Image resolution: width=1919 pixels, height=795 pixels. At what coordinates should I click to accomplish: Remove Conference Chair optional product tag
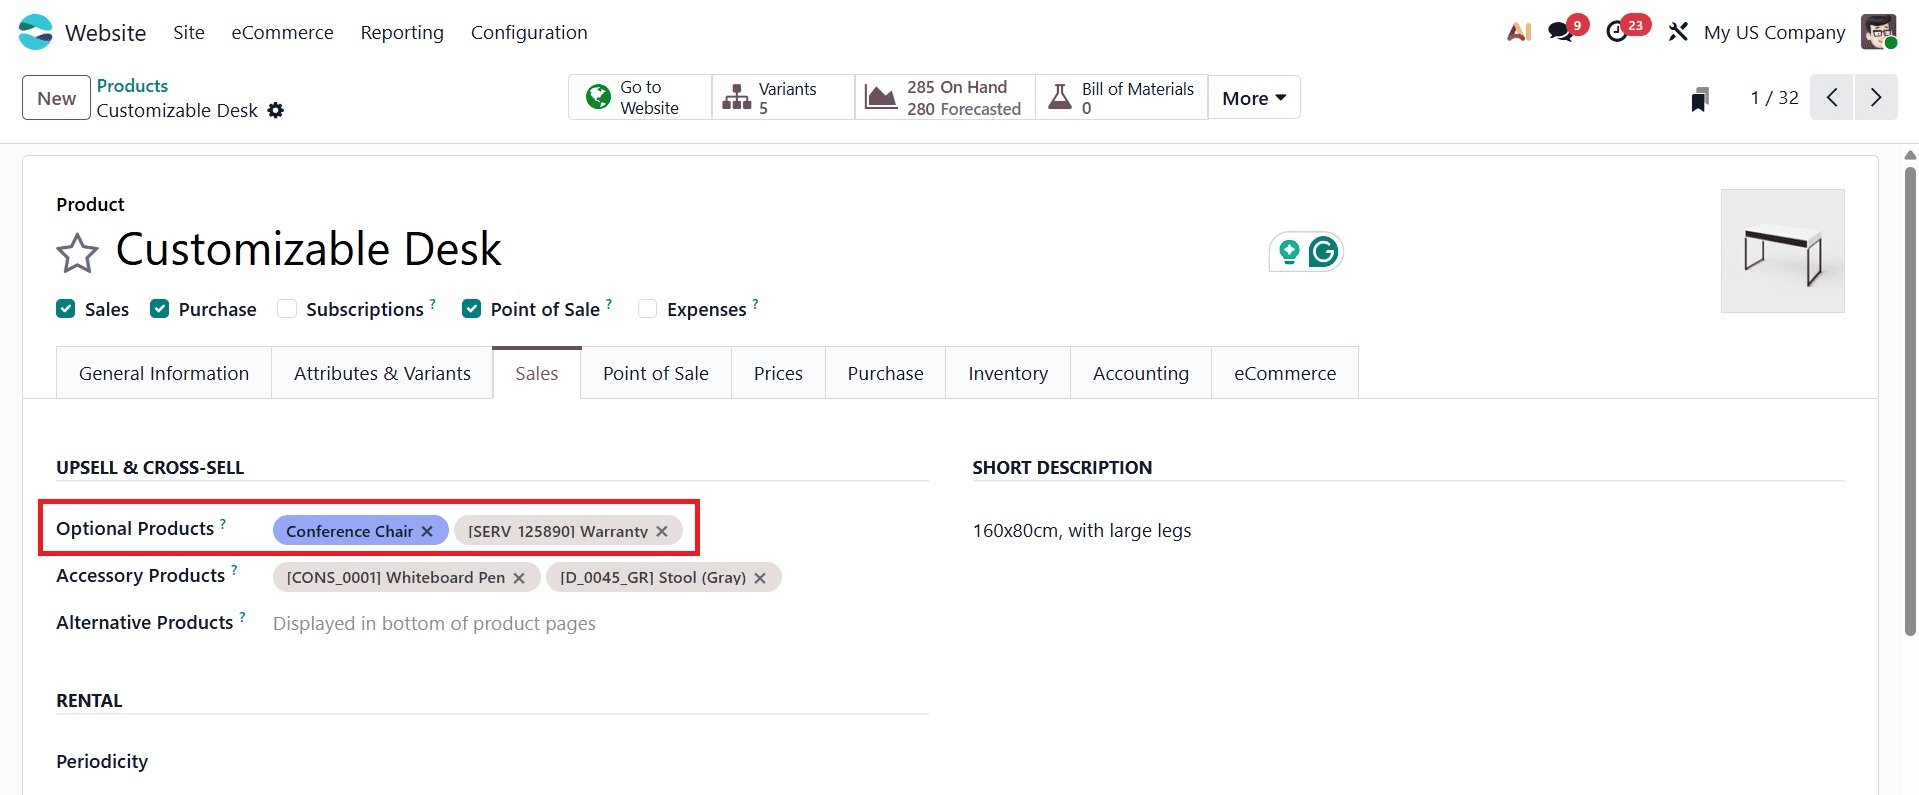pos(427,531)
